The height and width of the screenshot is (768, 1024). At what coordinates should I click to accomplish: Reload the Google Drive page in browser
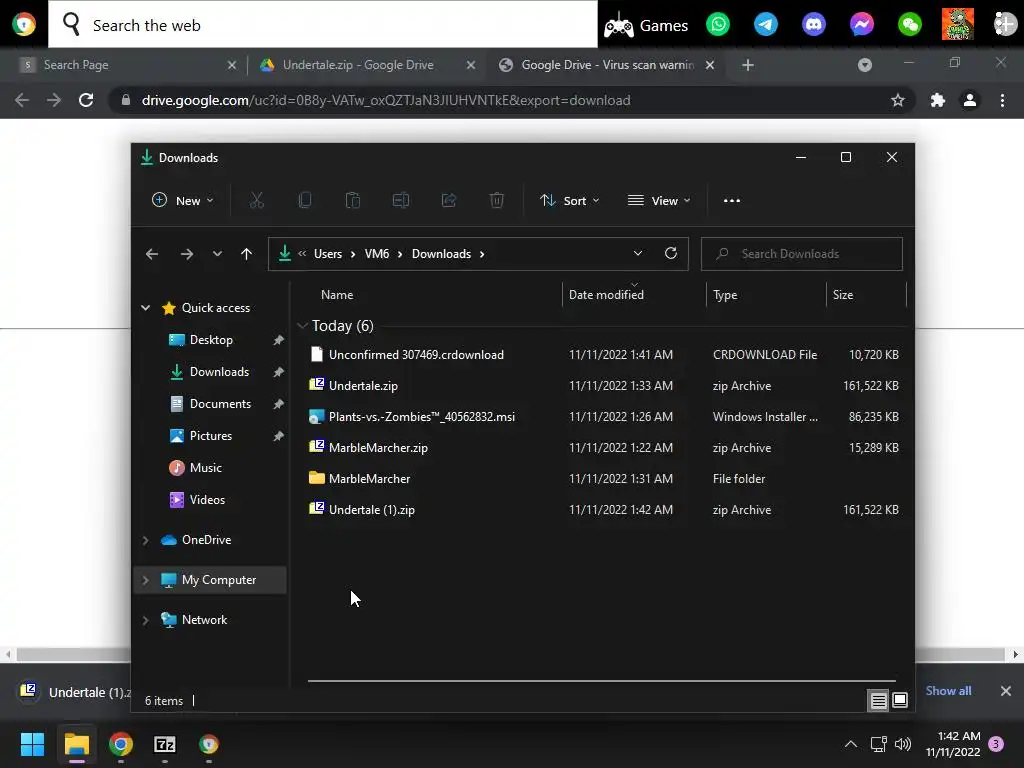(86, 100)
